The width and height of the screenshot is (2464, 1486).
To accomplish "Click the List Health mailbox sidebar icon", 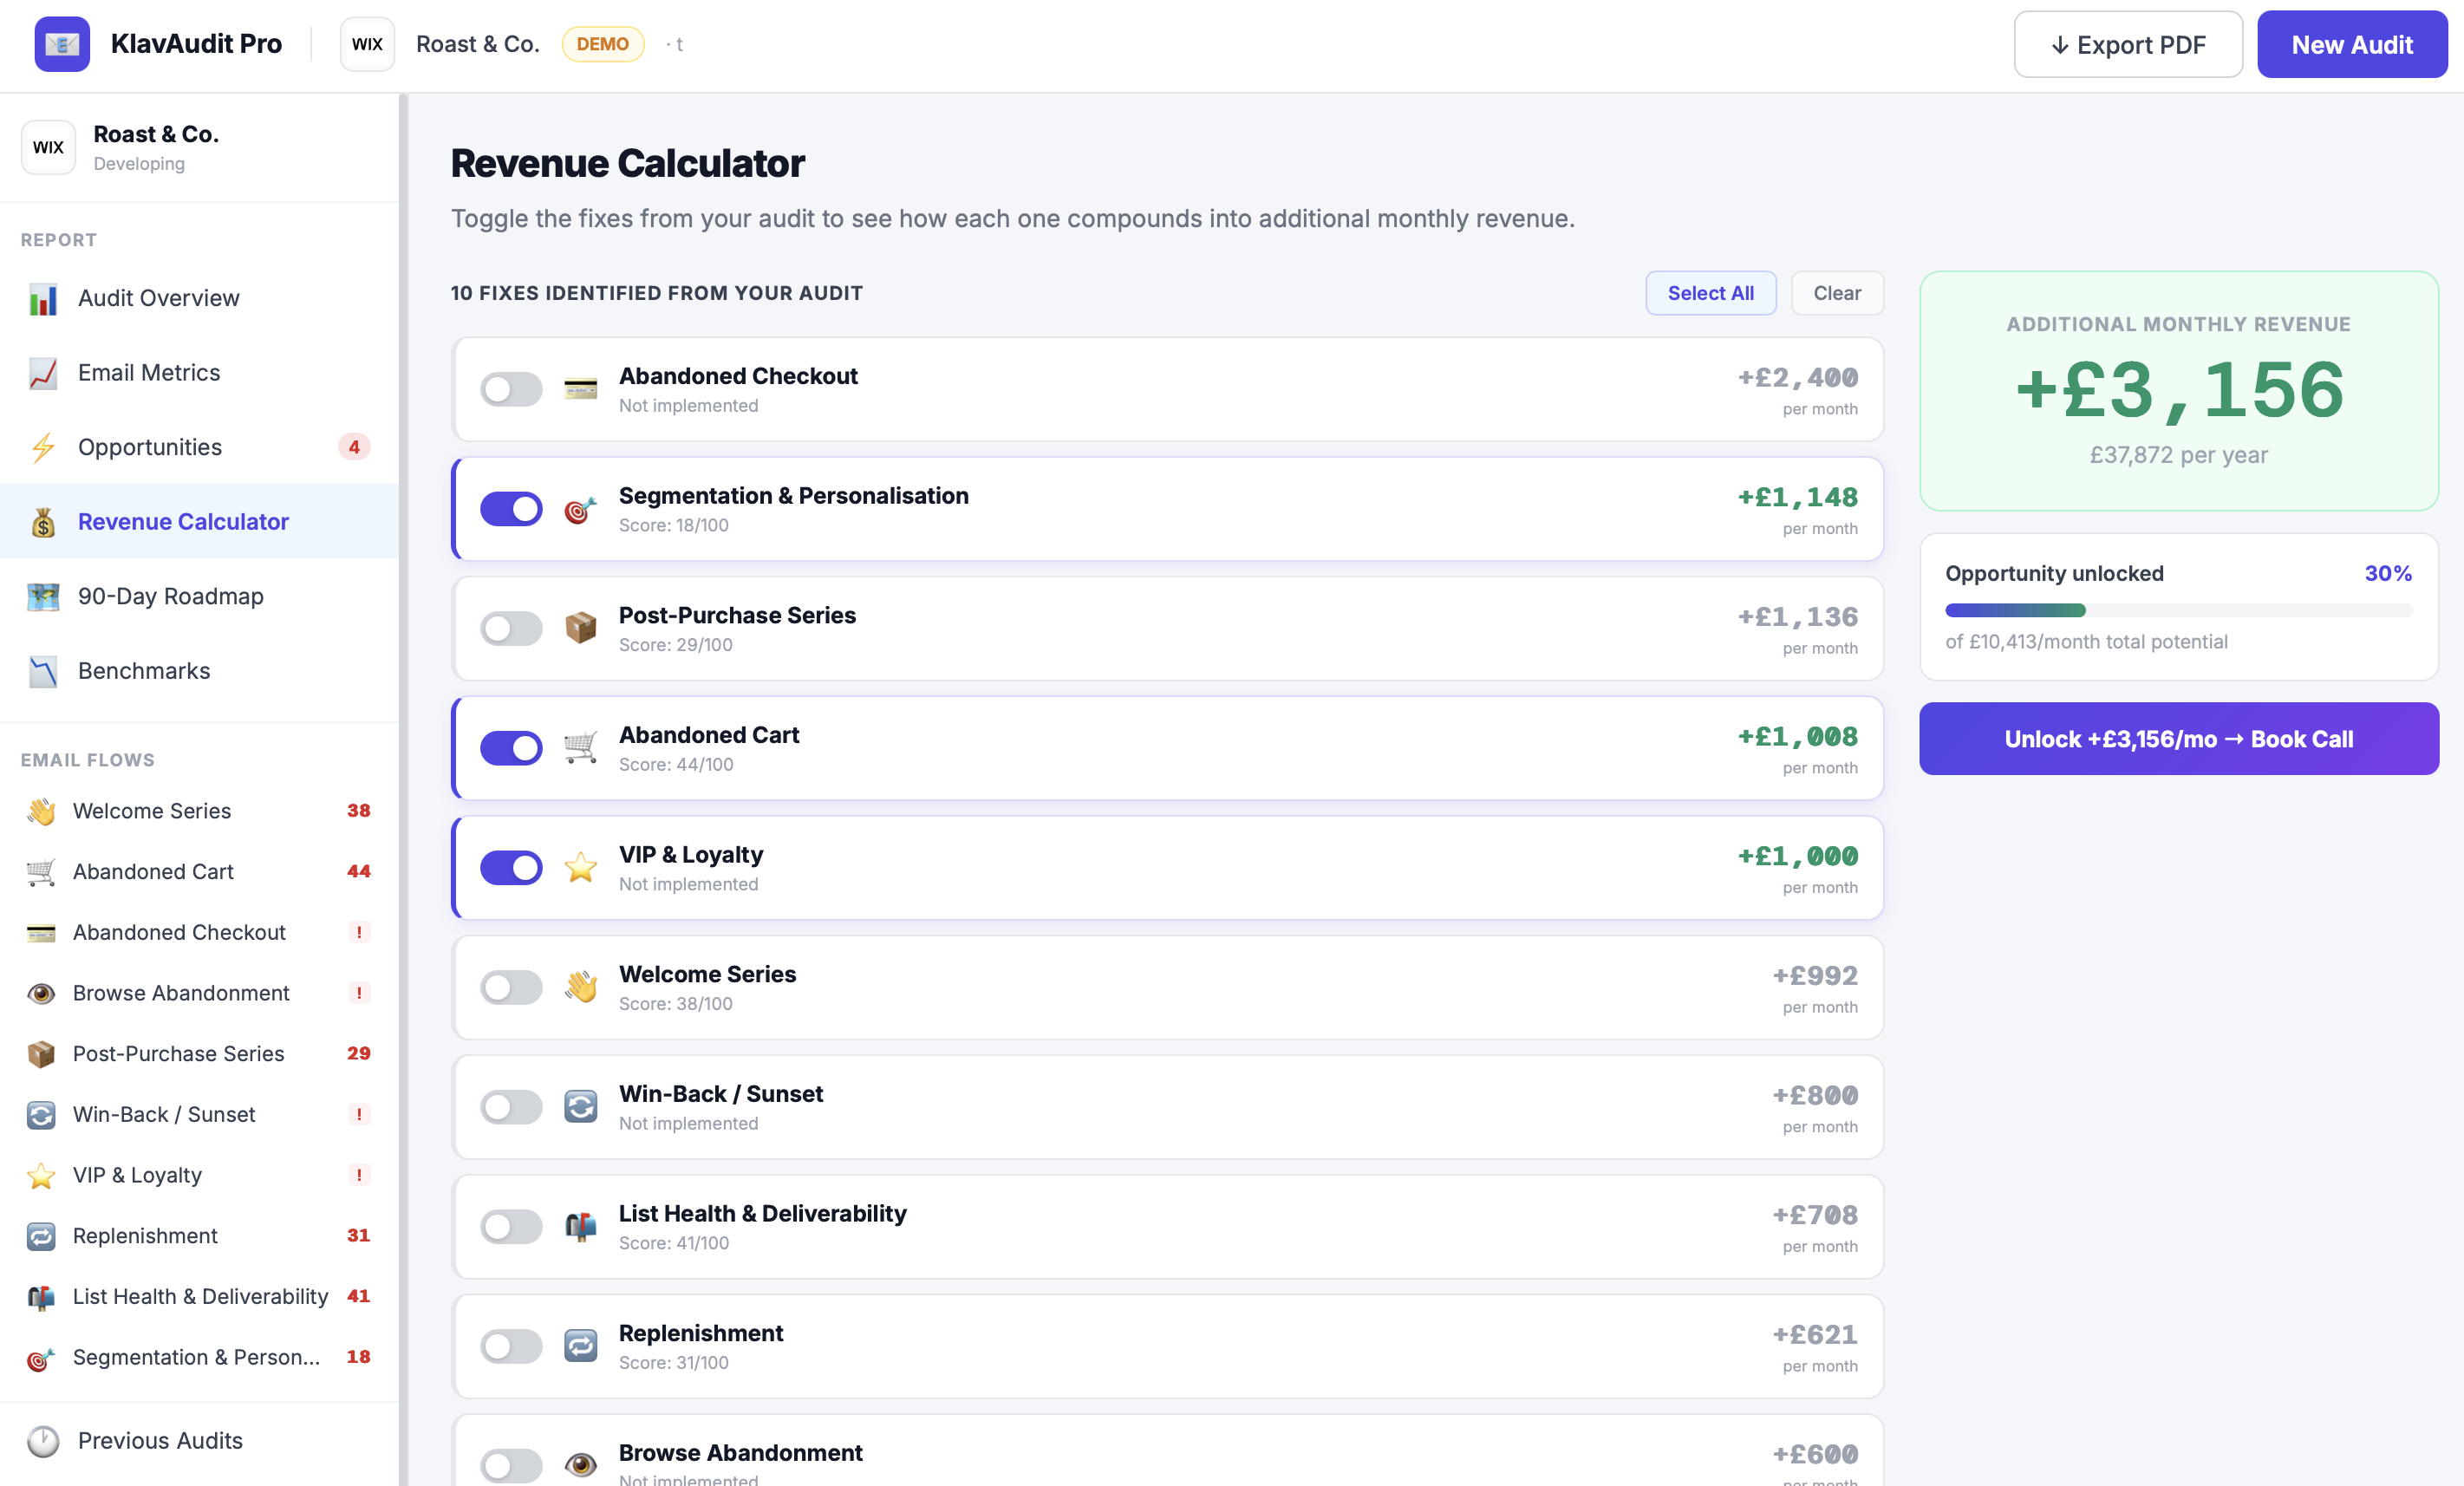I will click(x=41, y=1298).
